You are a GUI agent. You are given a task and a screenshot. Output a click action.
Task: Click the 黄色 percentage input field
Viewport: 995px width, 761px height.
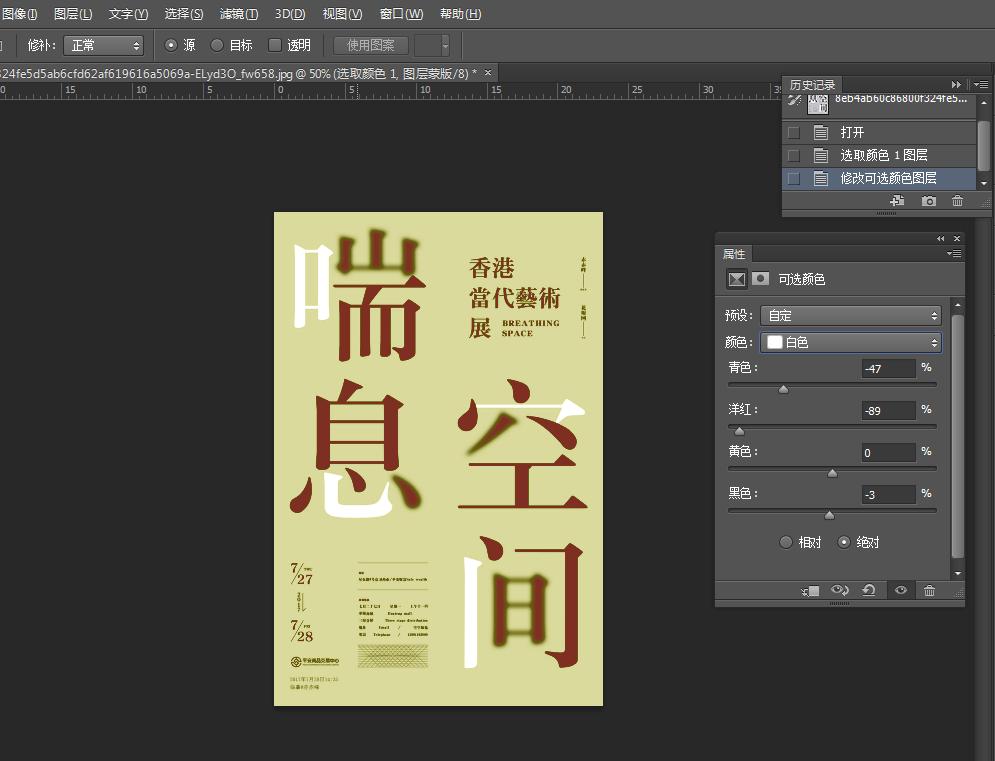[x=886, y=452]
